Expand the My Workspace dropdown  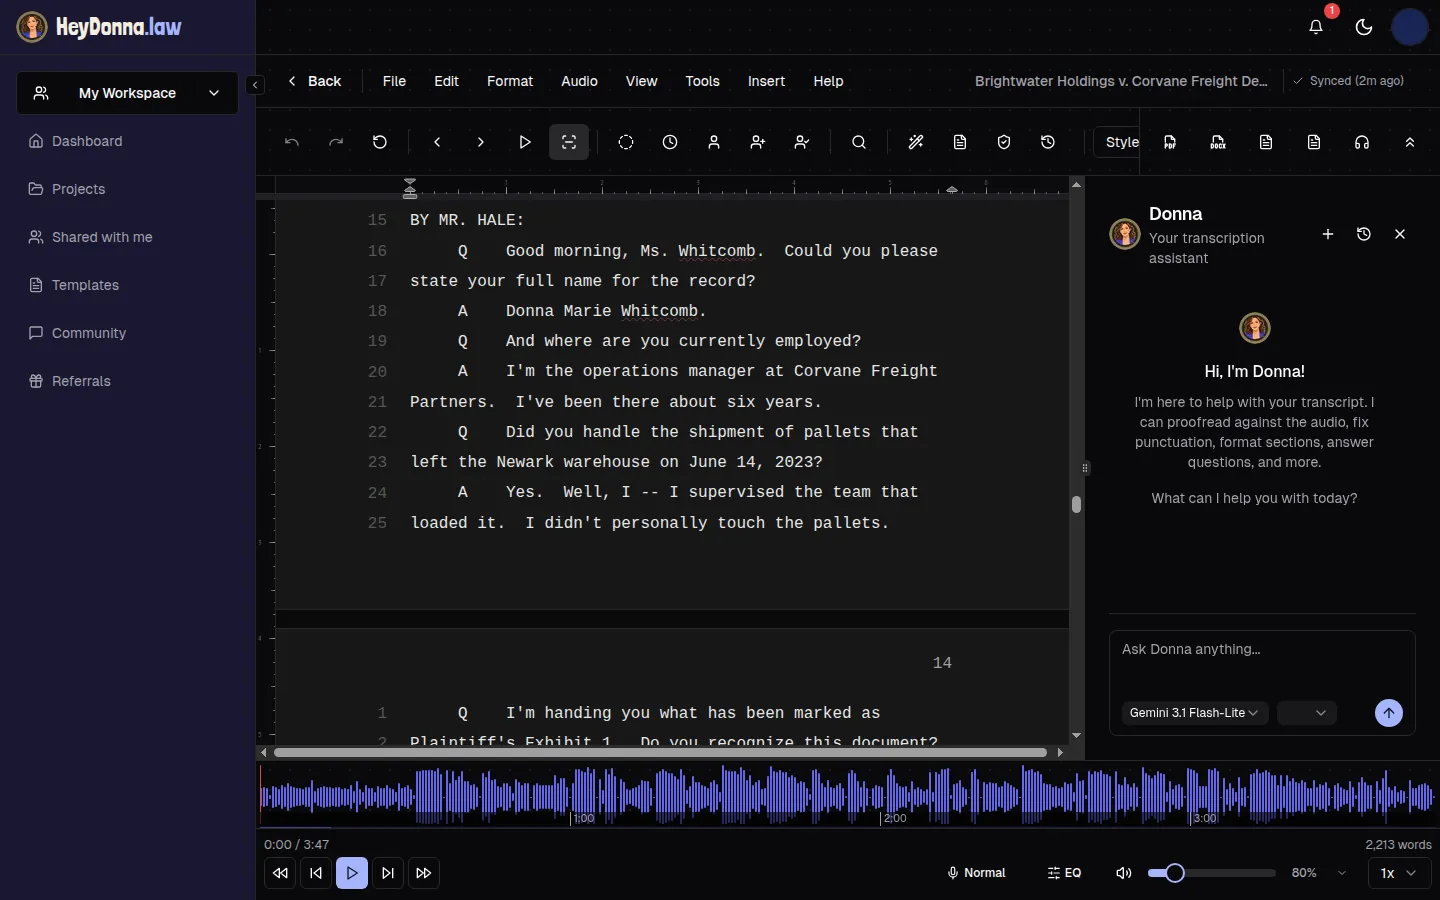(x=128, y=93)
